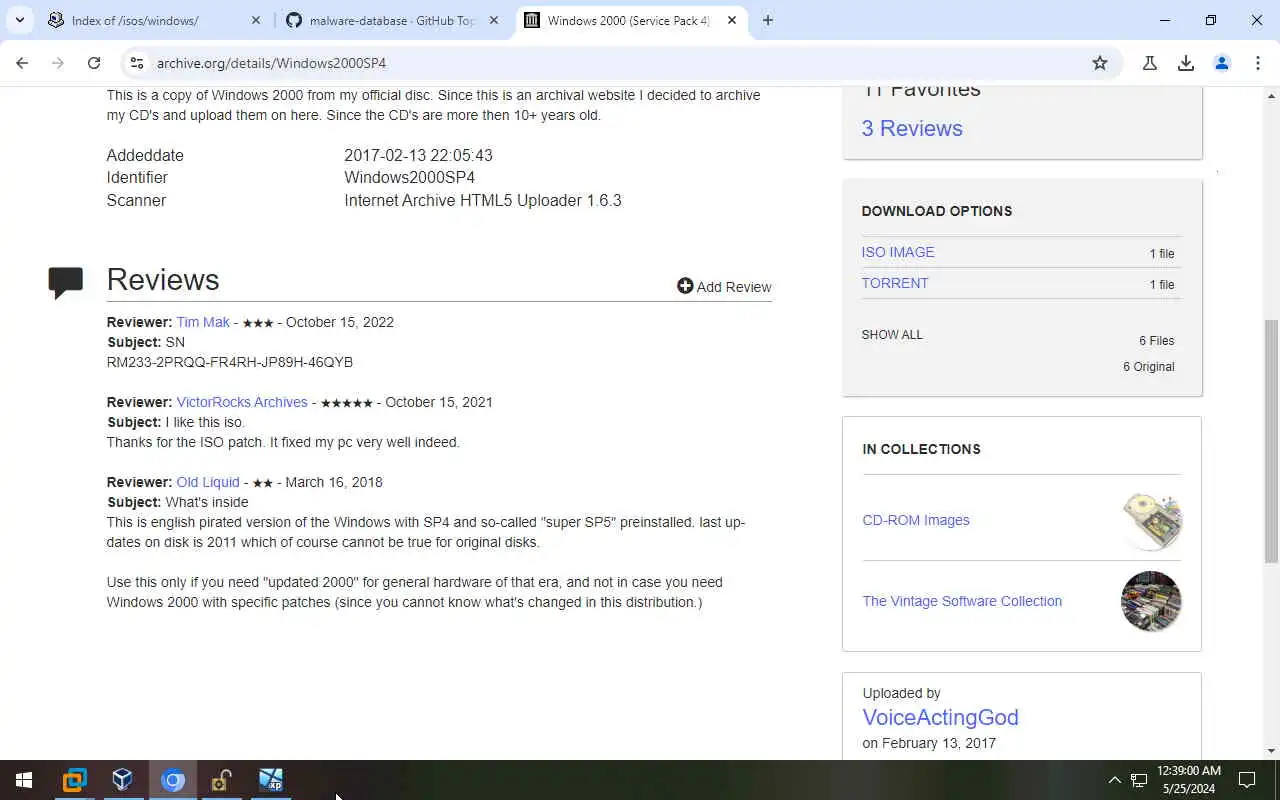Close the Windows 2000 archive tab
1280x800 pixels.
[732, 20]
